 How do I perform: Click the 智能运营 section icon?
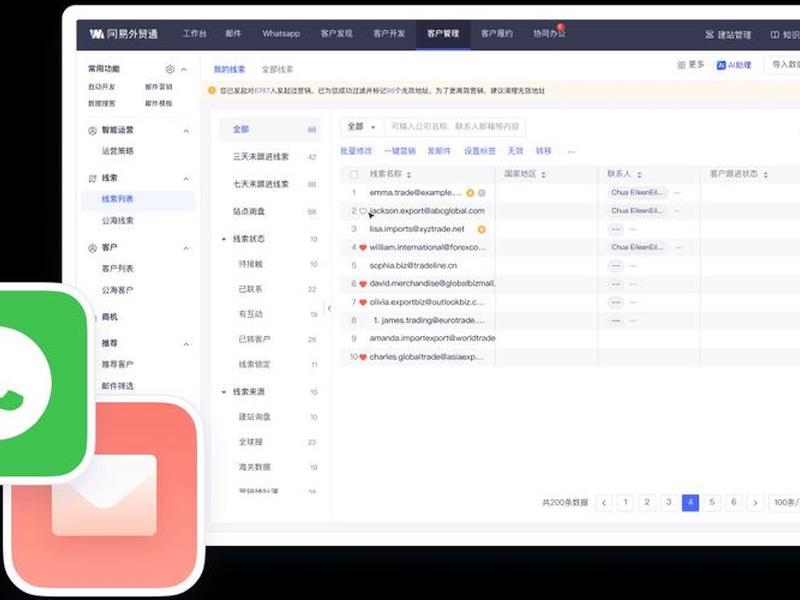(92, 131)
